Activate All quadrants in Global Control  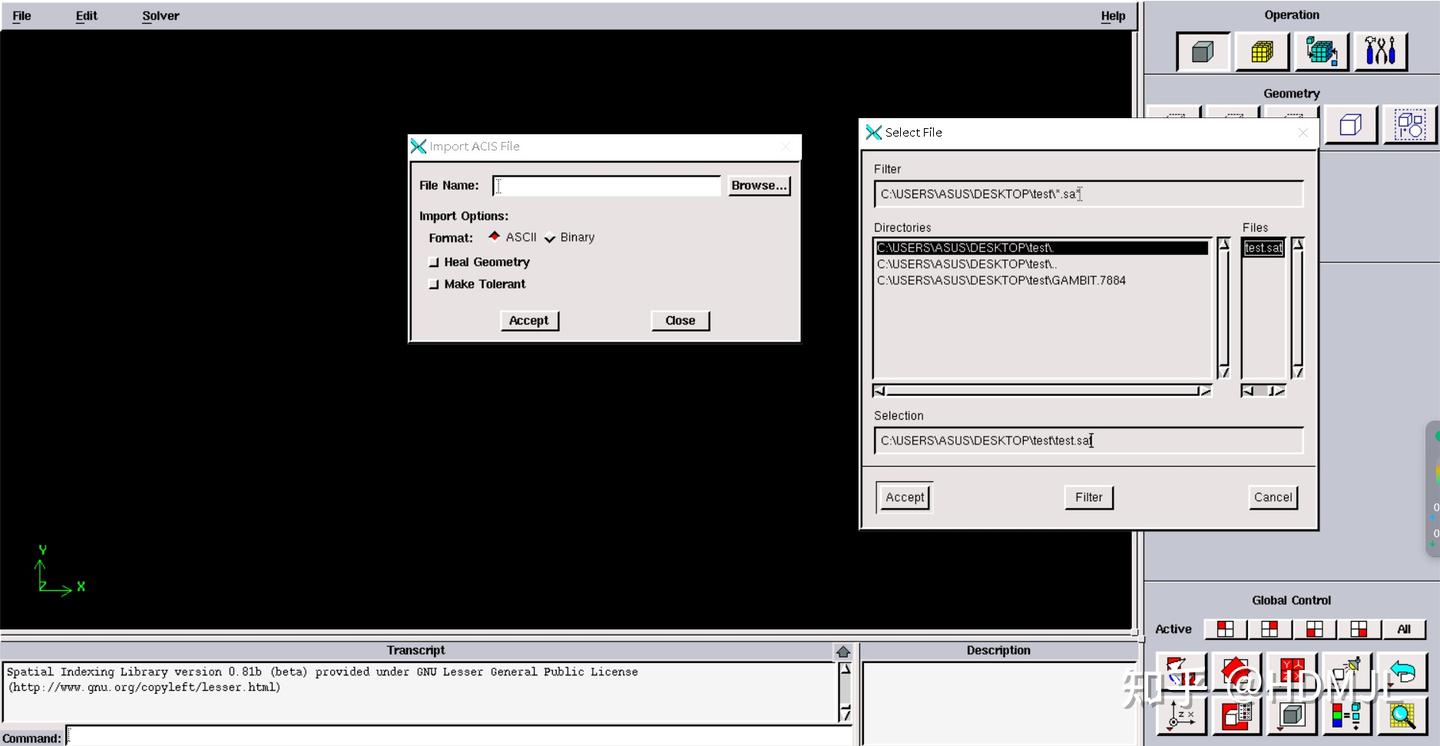1404,629
